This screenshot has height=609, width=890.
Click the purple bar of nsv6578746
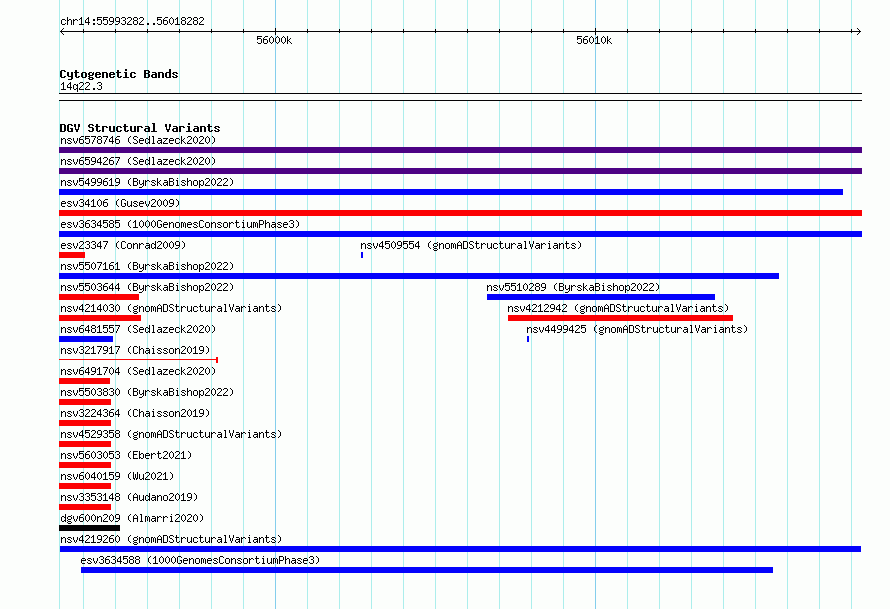460,150
